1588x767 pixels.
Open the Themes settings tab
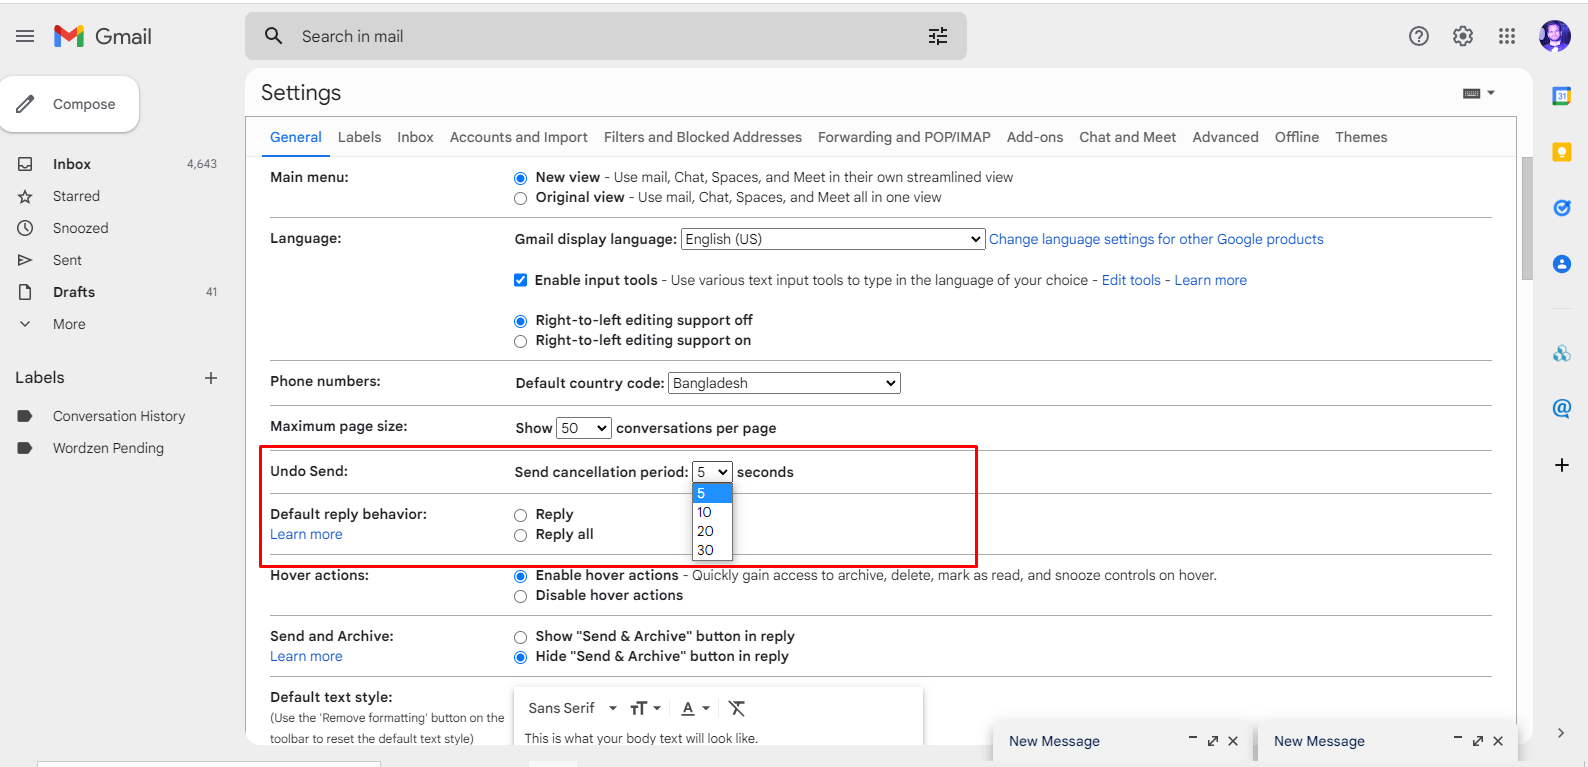pos(1360,137)
